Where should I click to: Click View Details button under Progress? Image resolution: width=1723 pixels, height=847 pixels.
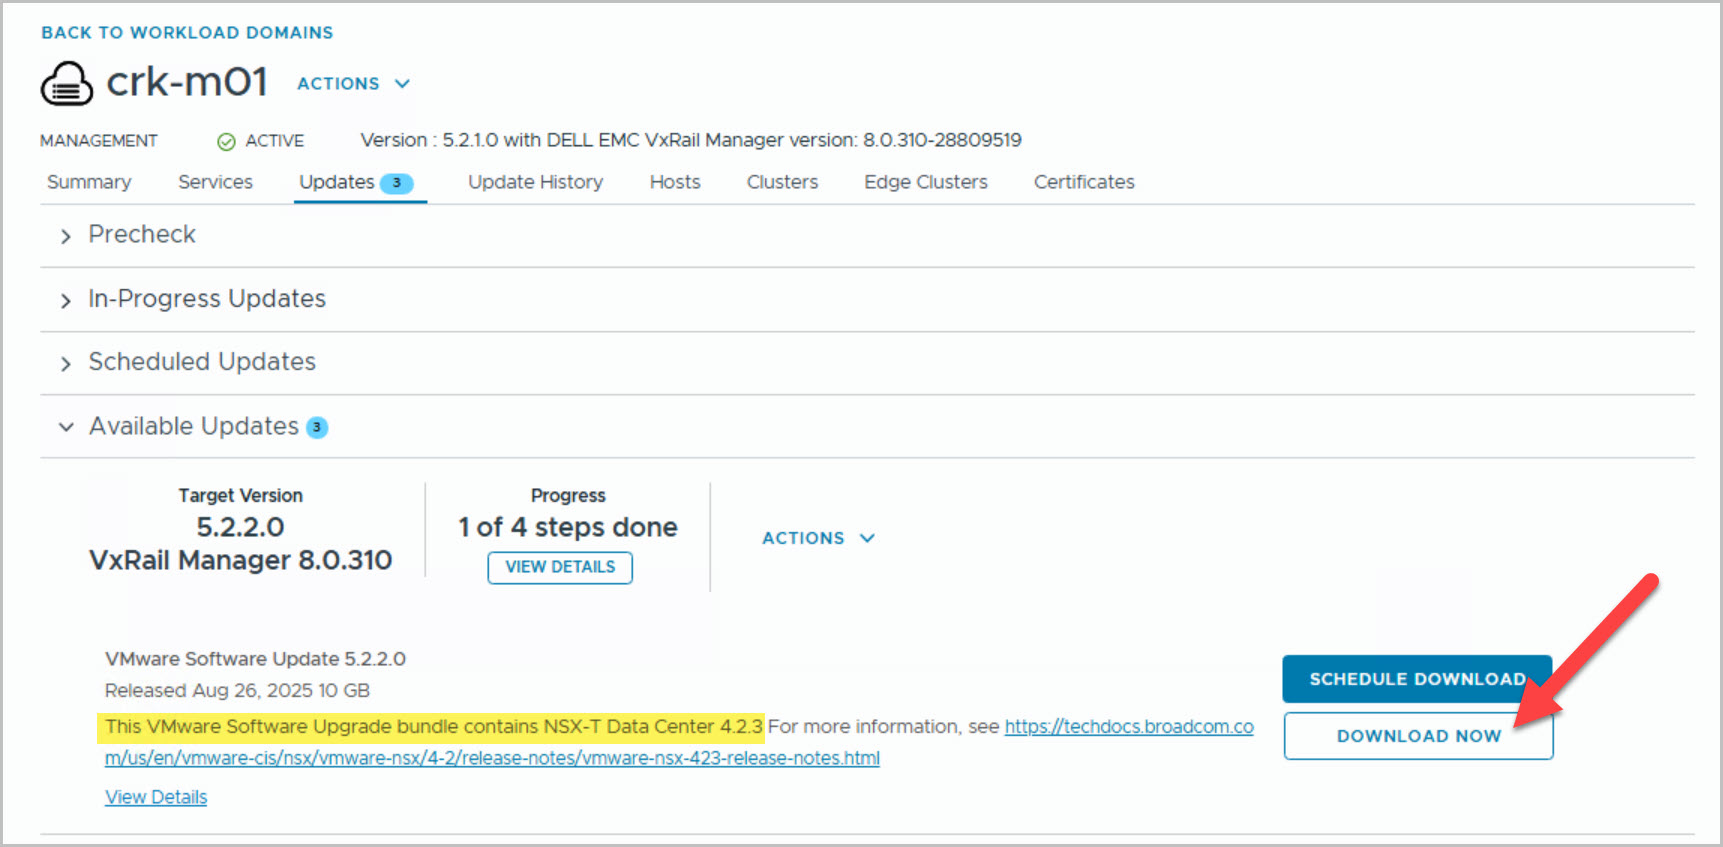(560, 567)
